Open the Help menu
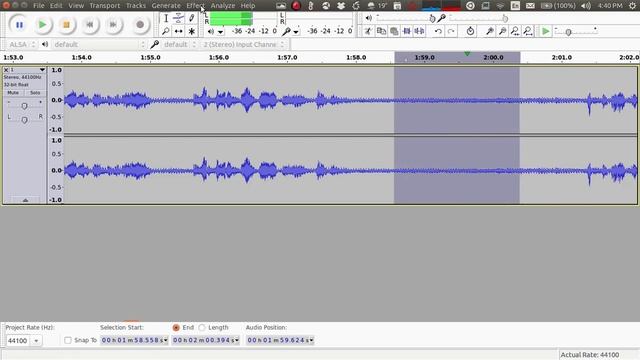Image resolution: width=640 pixels, height=360 pixels. tap(248, 6)
